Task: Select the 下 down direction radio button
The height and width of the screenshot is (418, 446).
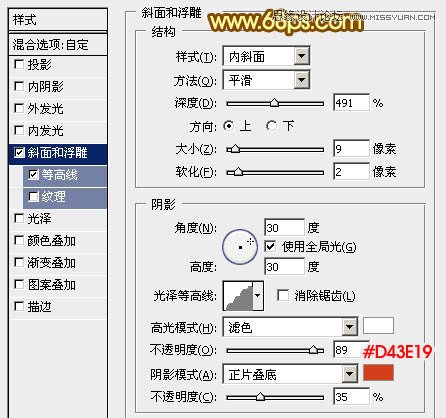Action: point(271,126)
